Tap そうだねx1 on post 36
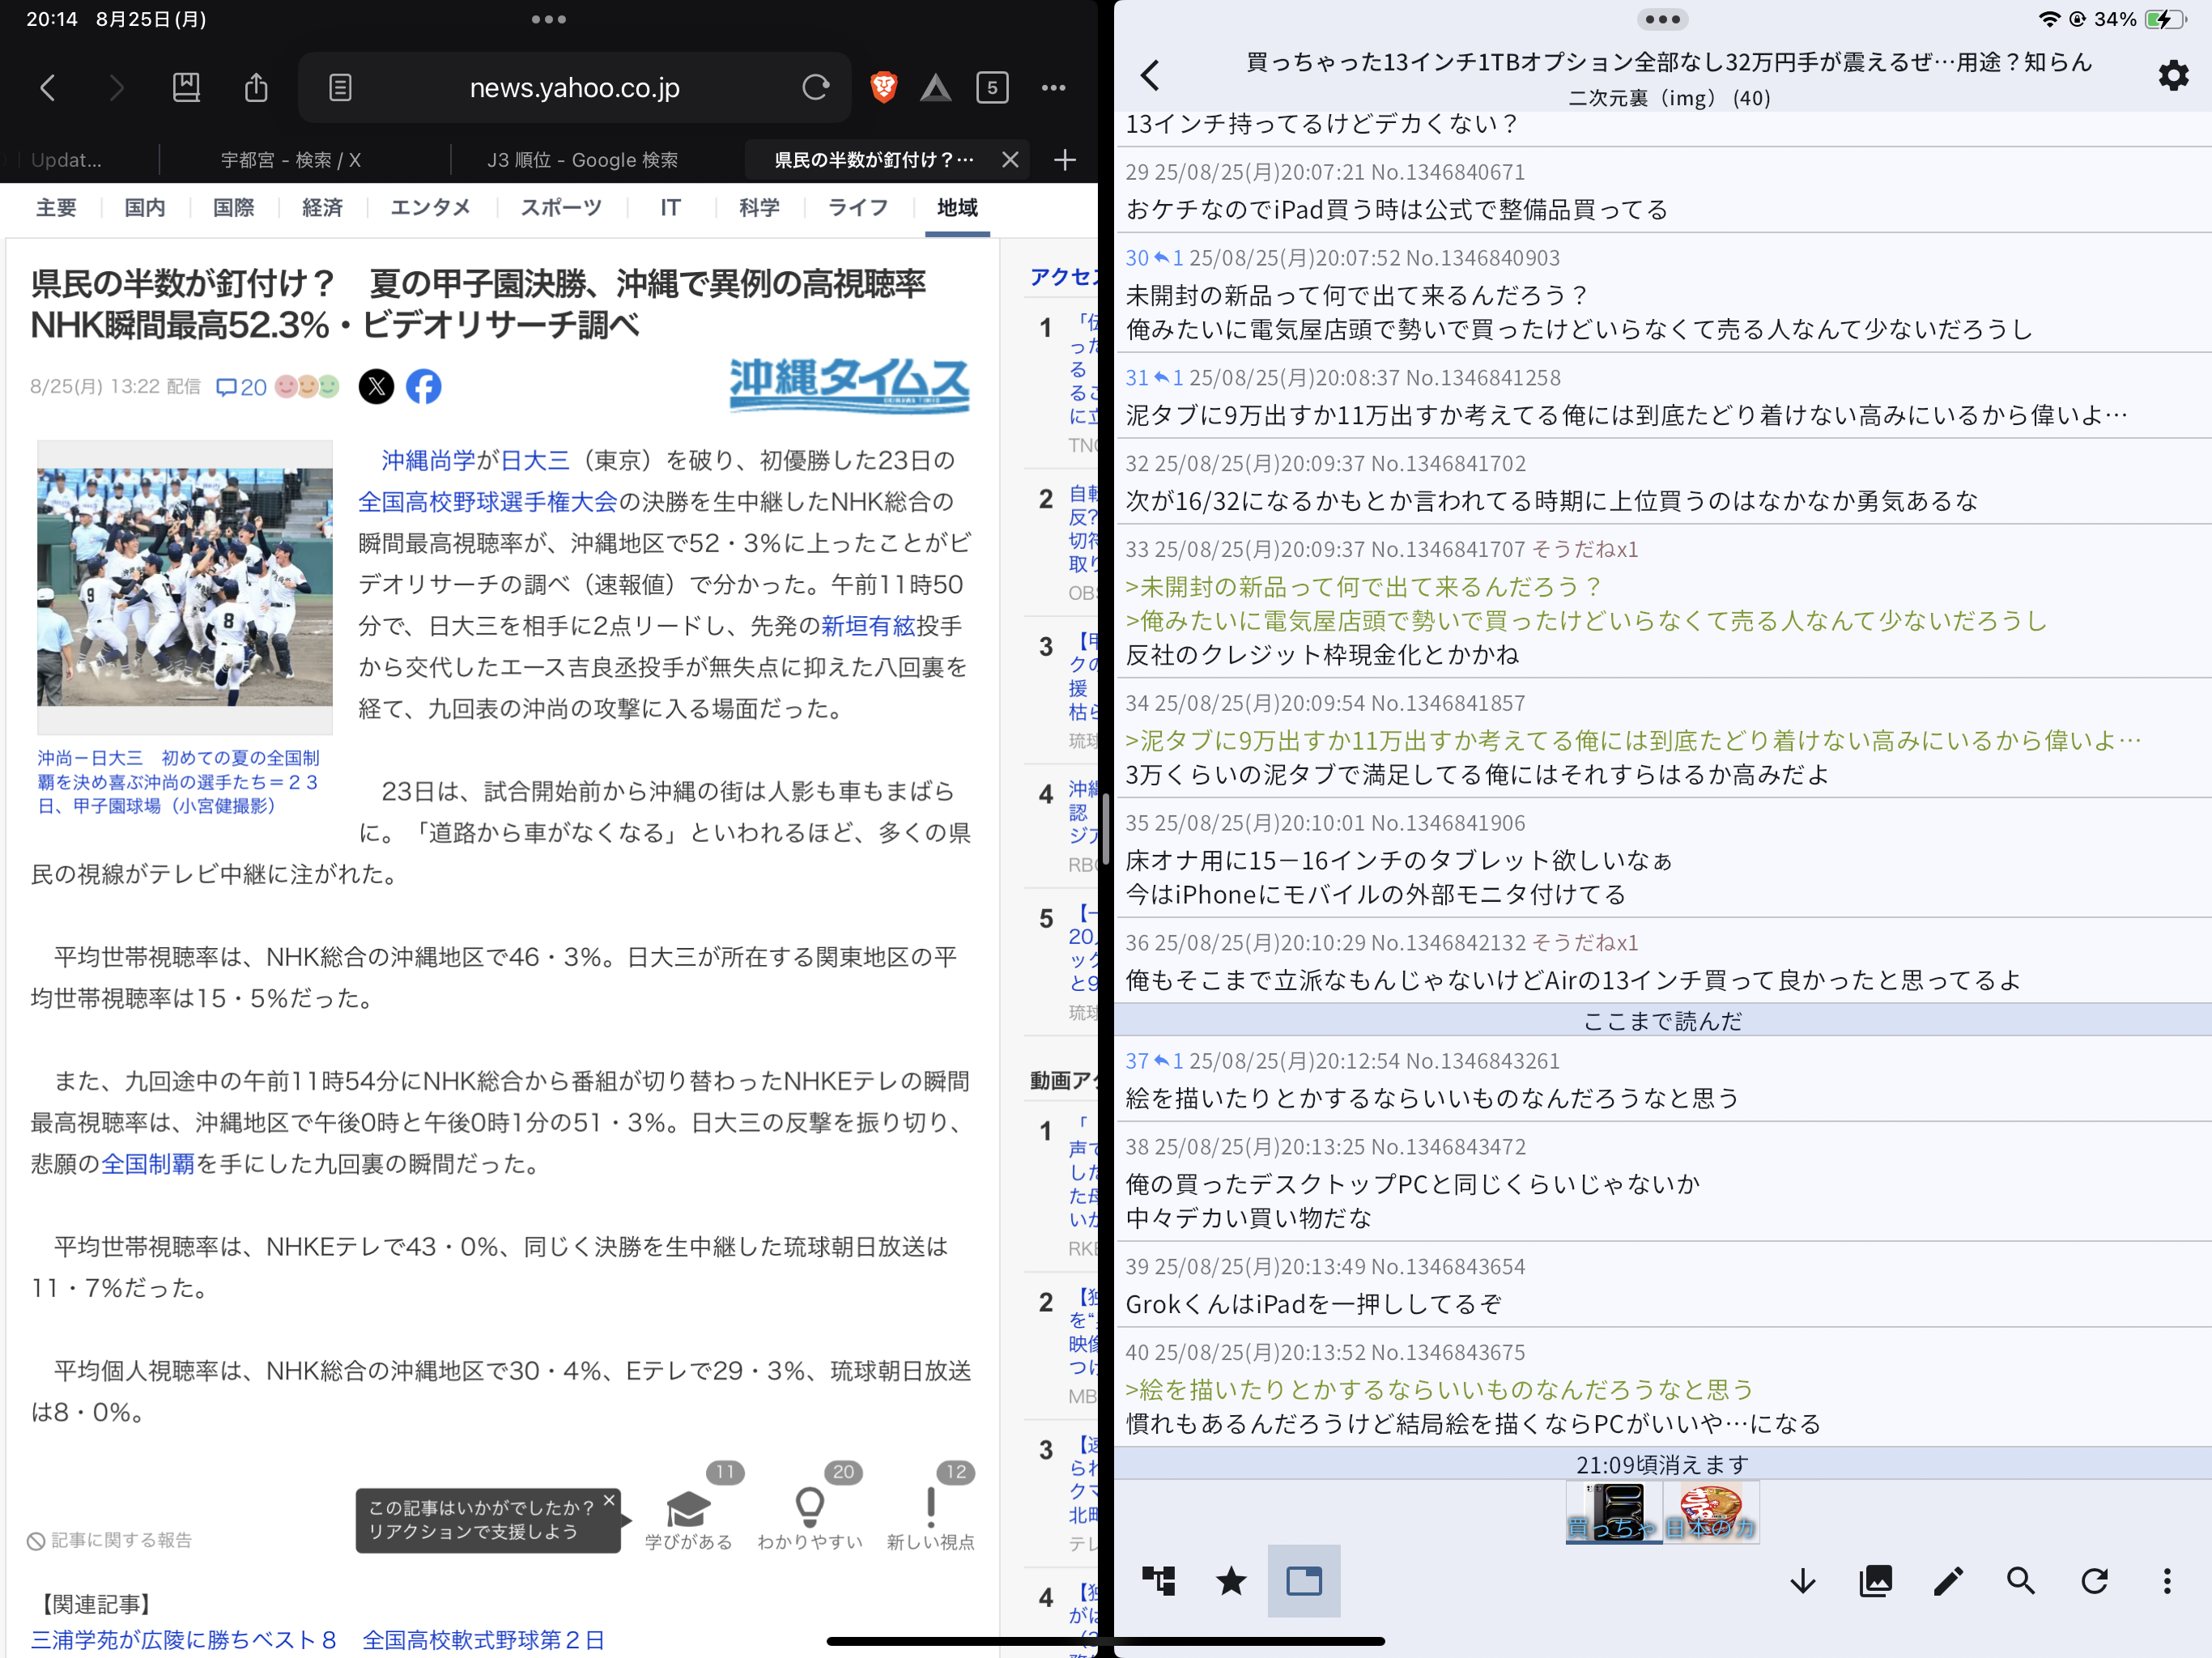The image size is (2212, 1658). pos(1585,943)
